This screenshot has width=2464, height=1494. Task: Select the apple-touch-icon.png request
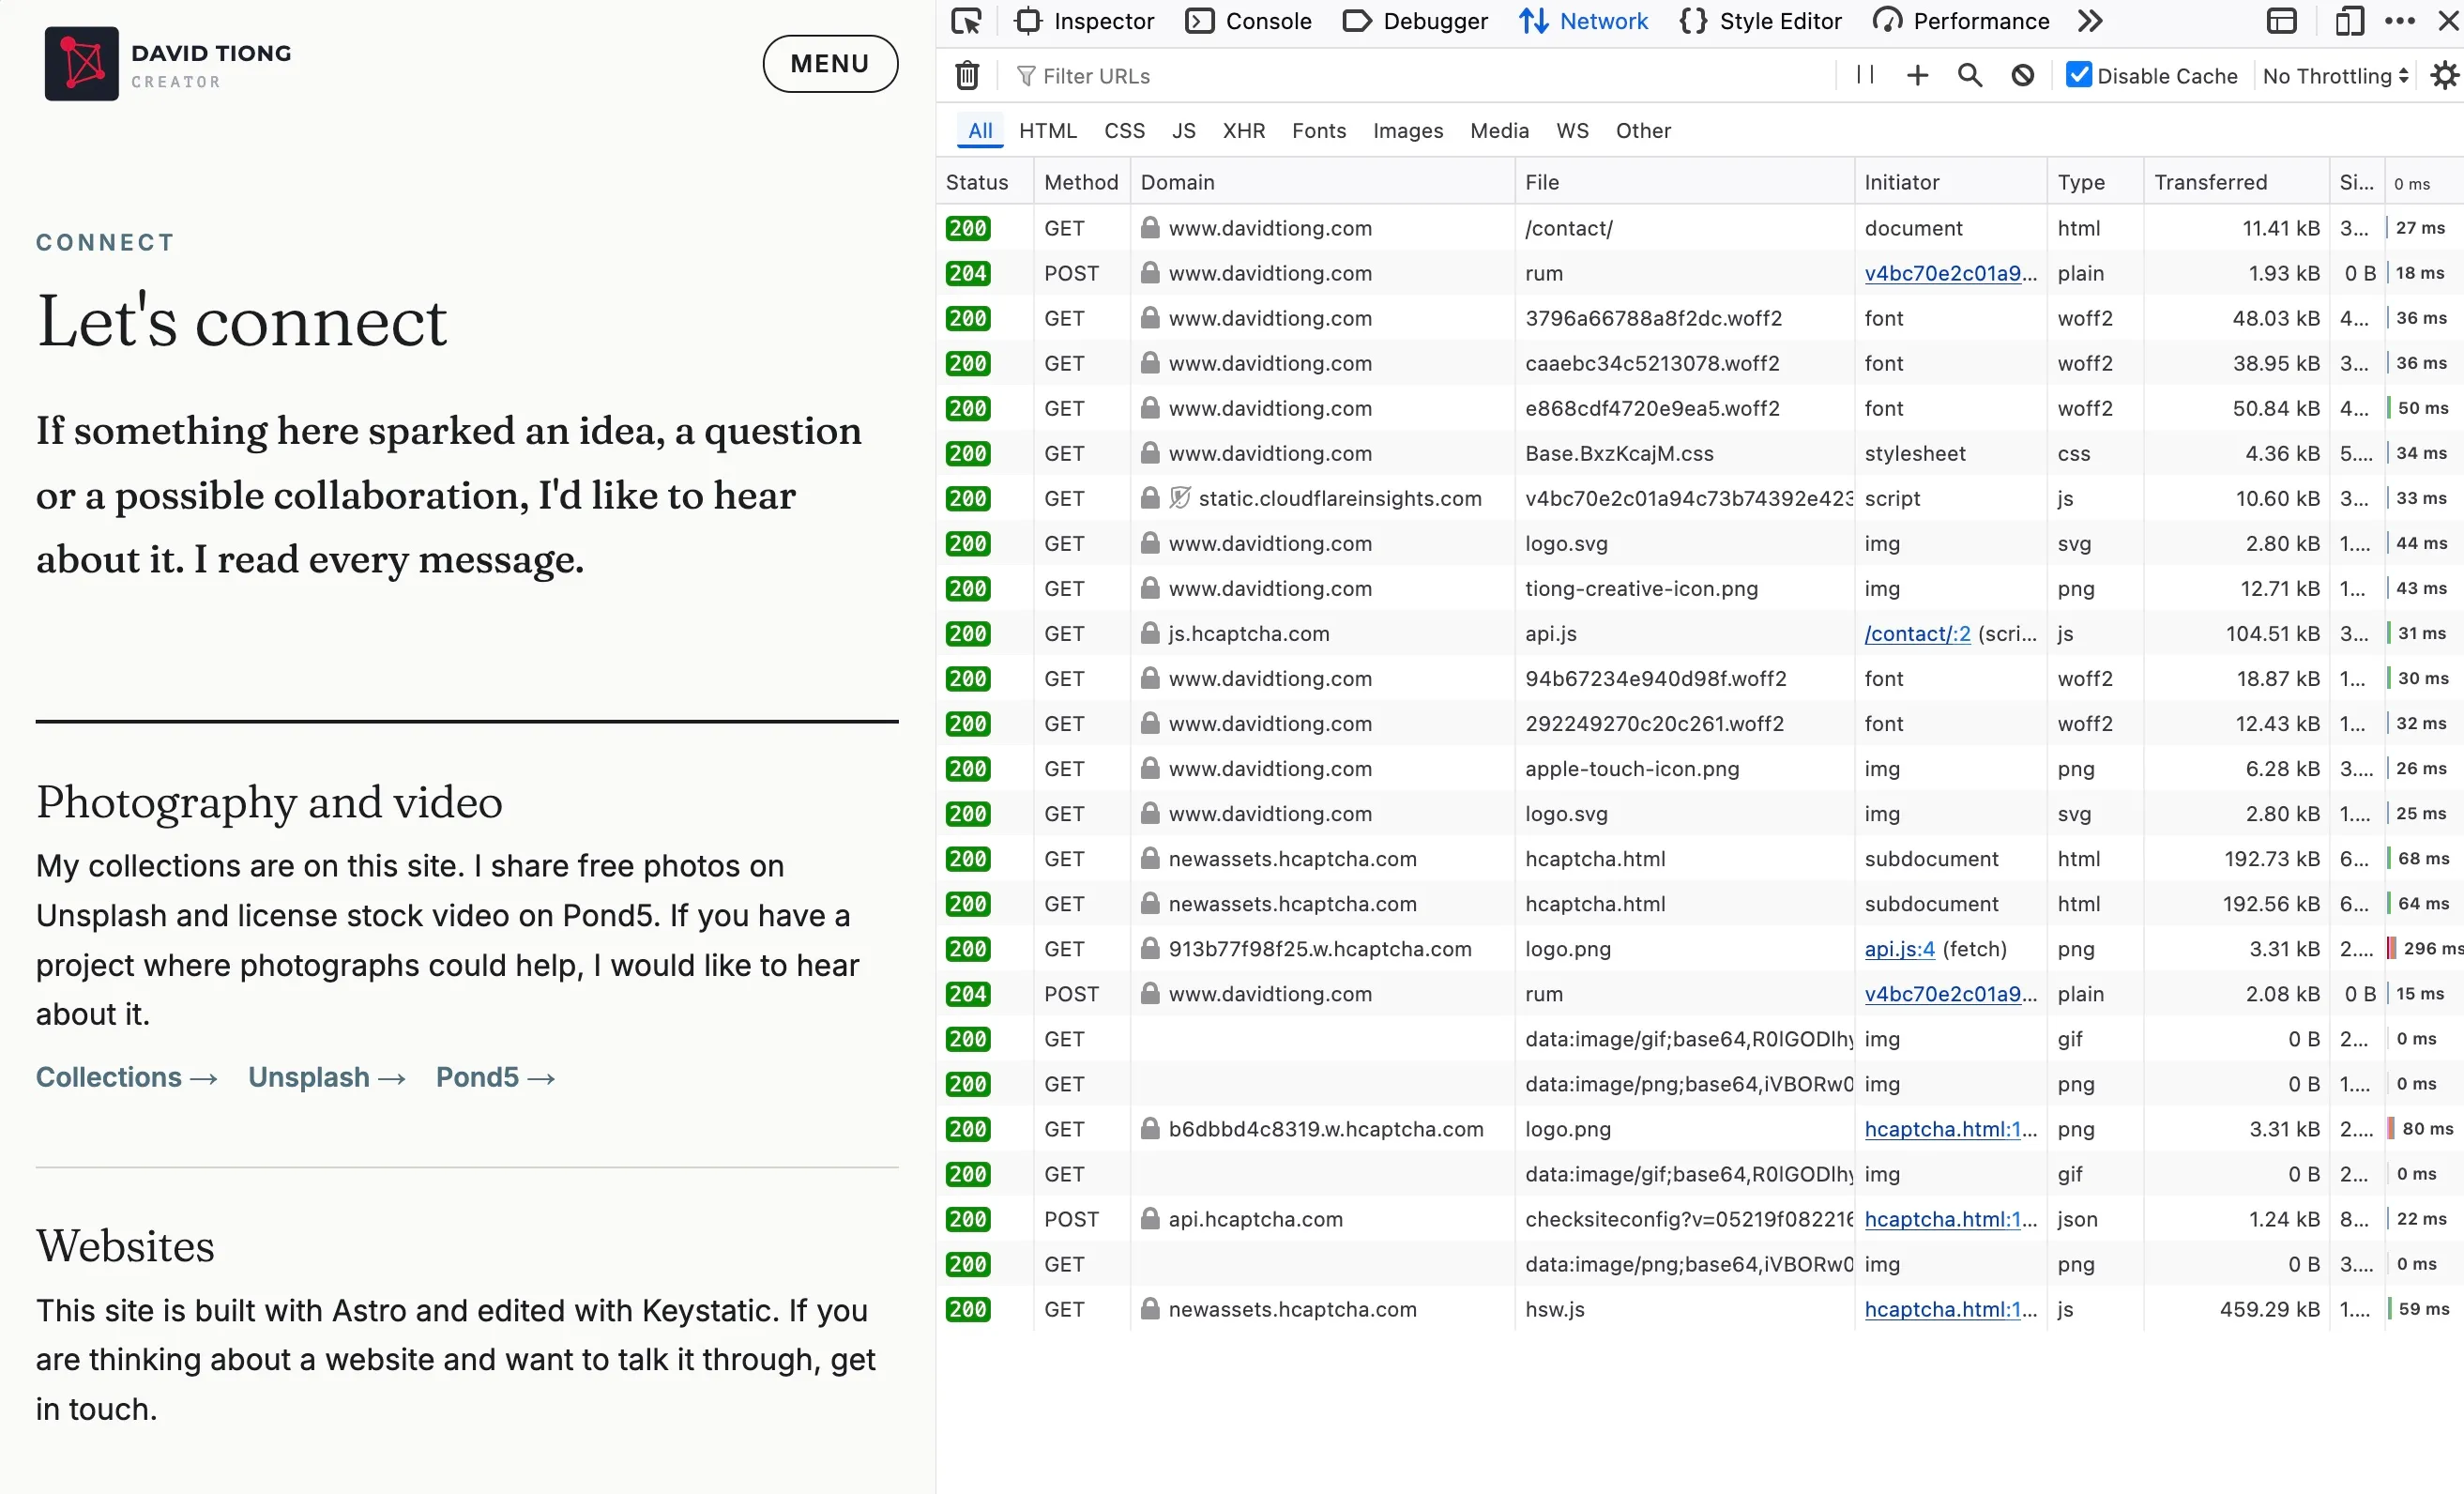tap(1700, 768)
